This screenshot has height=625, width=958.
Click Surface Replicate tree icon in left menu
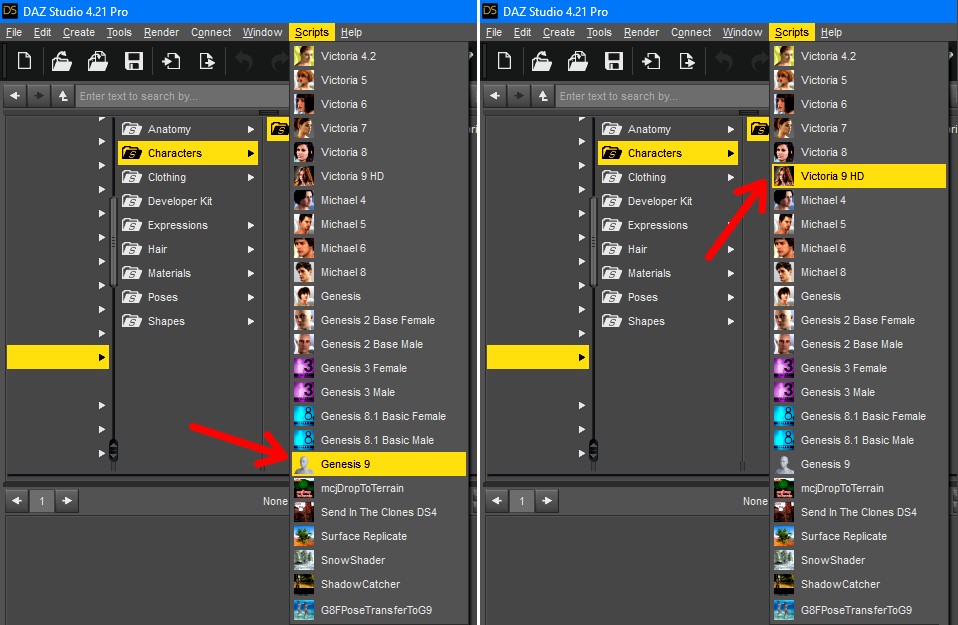(304, 536)
